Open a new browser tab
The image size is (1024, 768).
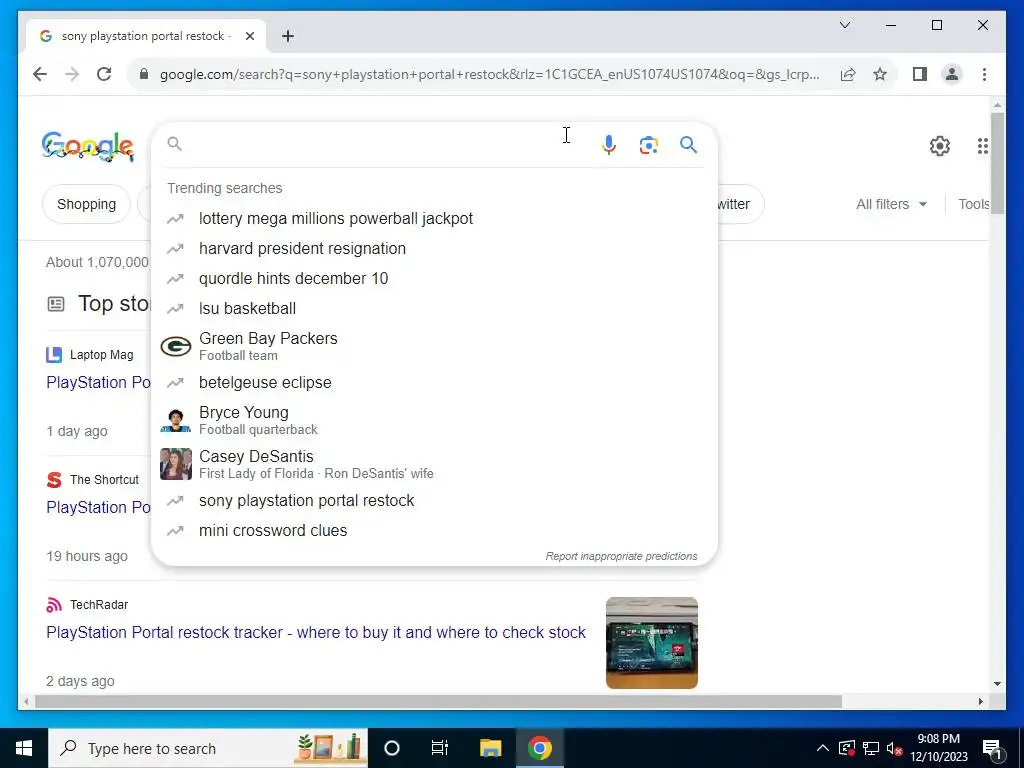click(x=288, y=36)
